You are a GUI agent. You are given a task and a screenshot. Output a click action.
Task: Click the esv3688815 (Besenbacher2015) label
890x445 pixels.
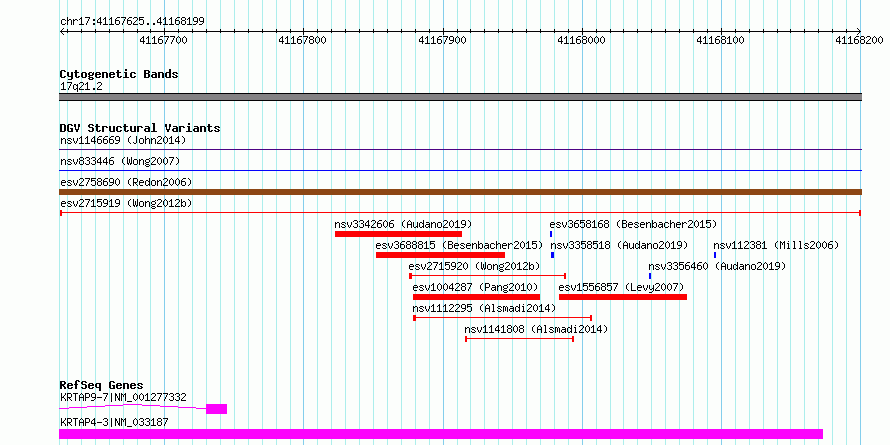click(x=460, y=245)
